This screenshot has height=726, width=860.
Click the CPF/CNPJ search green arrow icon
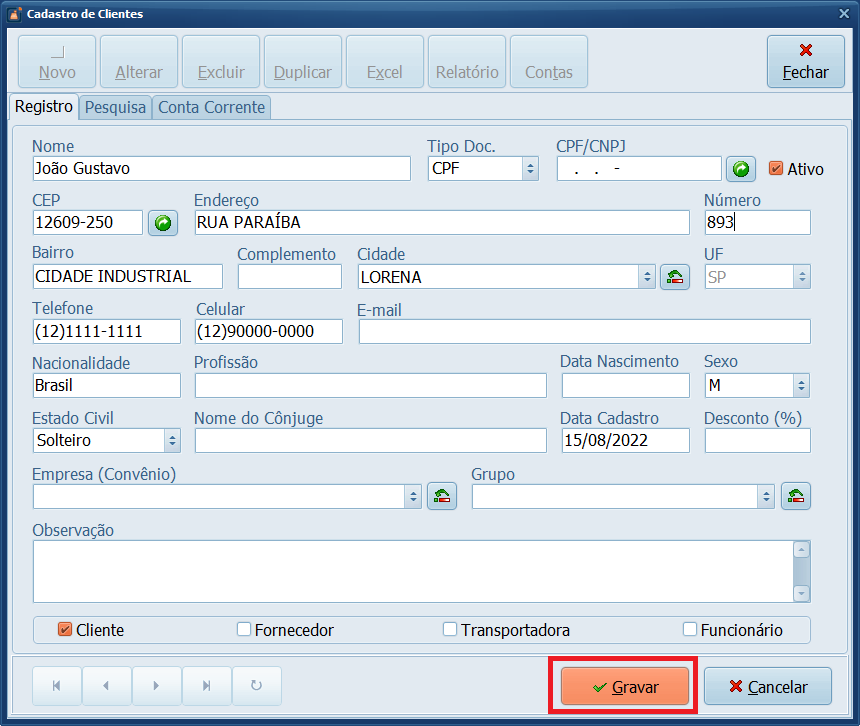[x=740, y=169]
